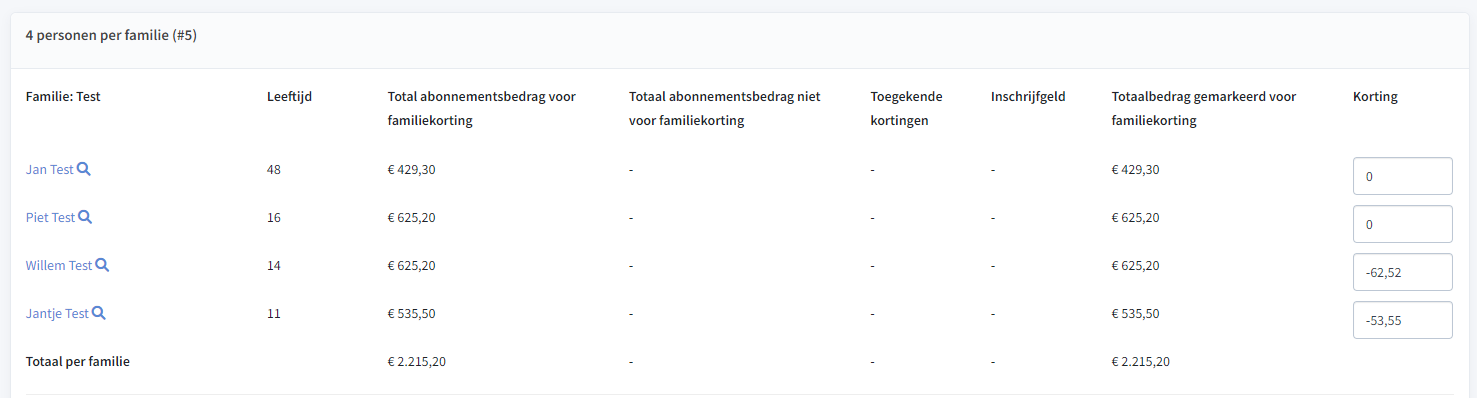Image resolution: width=1477 pixels, height=398 pixels.
Task: Click Jan Test's € 429,30 subscription amount
Action: point(411,169)
